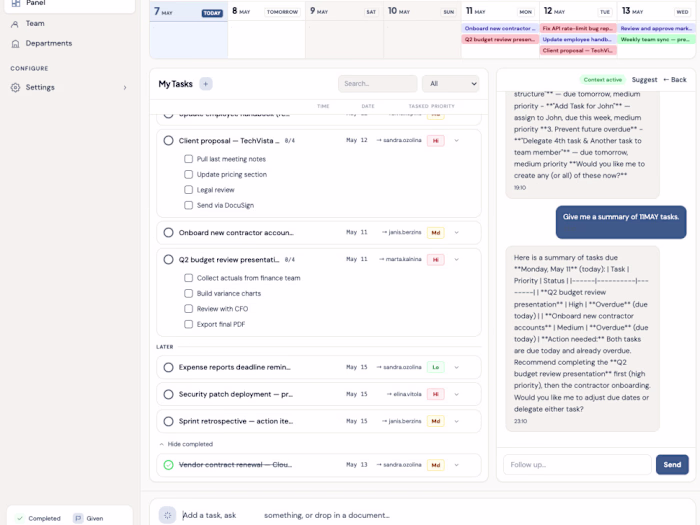The image size is (700, 525).
Task: Send the follow-up message
Action: pos(672,465)
